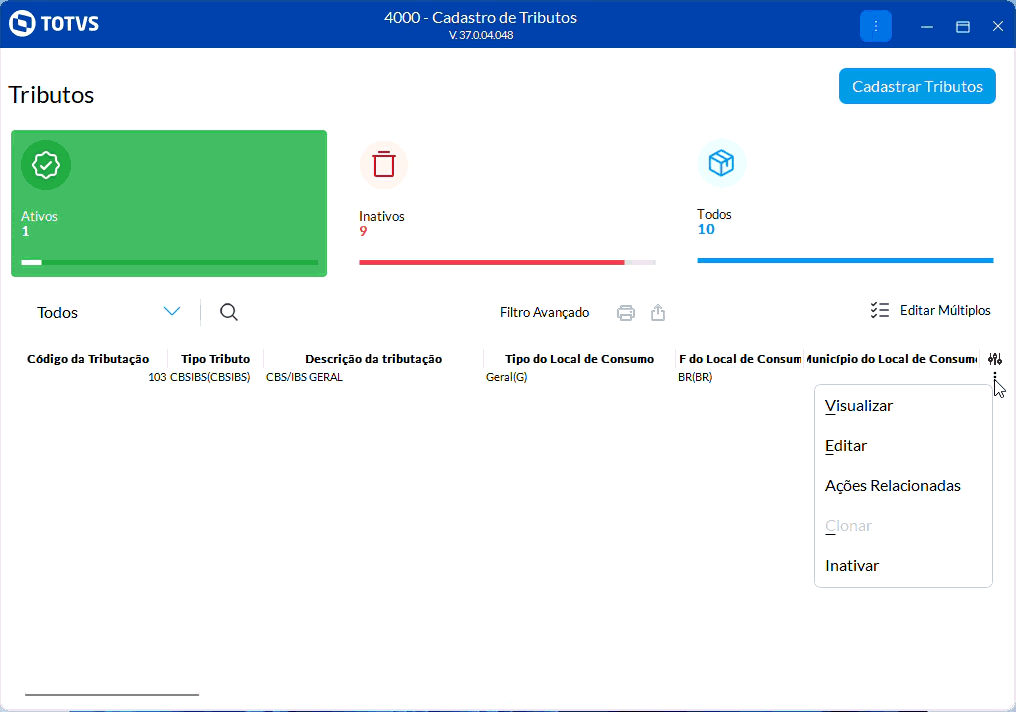Click the Geral(G) cell
The height and width of the screenshot is (712, 1016).
(507, 377)
